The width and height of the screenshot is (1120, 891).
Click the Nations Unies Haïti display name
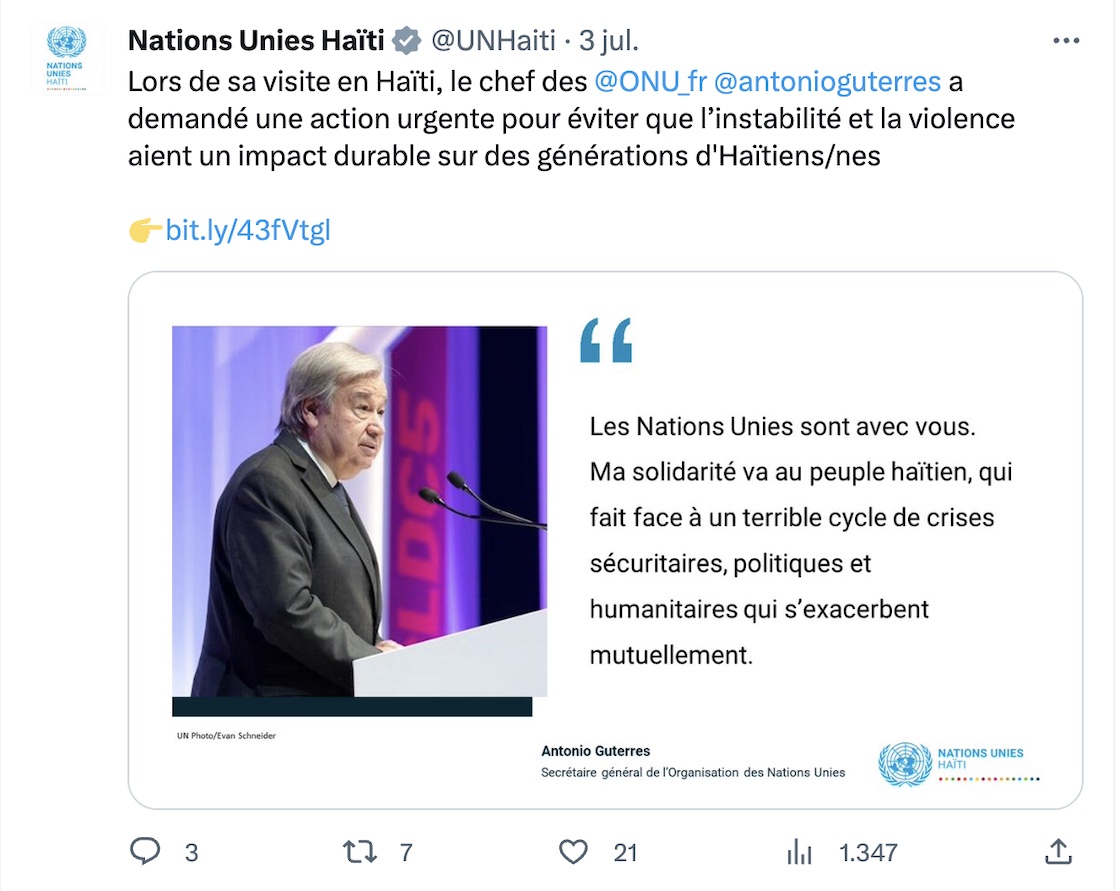(x=256, y=41)
